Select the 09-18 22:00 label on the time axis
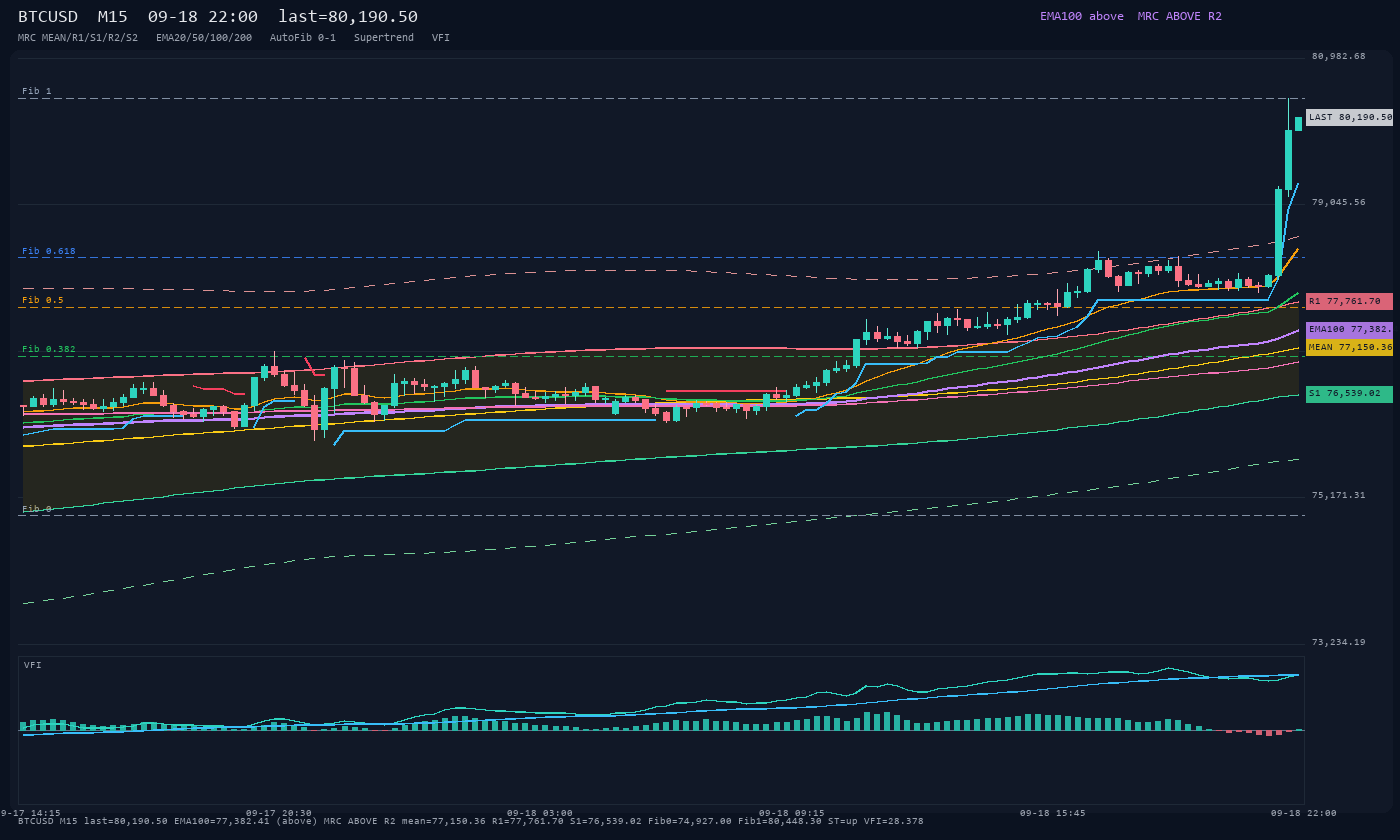This screenshot has width=1400, height=840. pyautogui.click(x=1304, y=813)
